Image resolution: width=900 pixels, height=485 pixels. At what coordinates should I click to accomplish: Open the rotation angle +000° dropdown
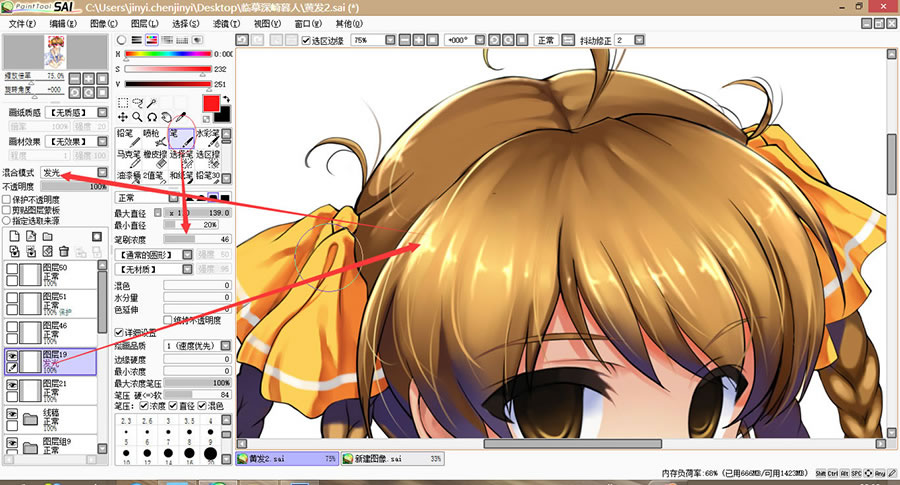pos(480,40)
